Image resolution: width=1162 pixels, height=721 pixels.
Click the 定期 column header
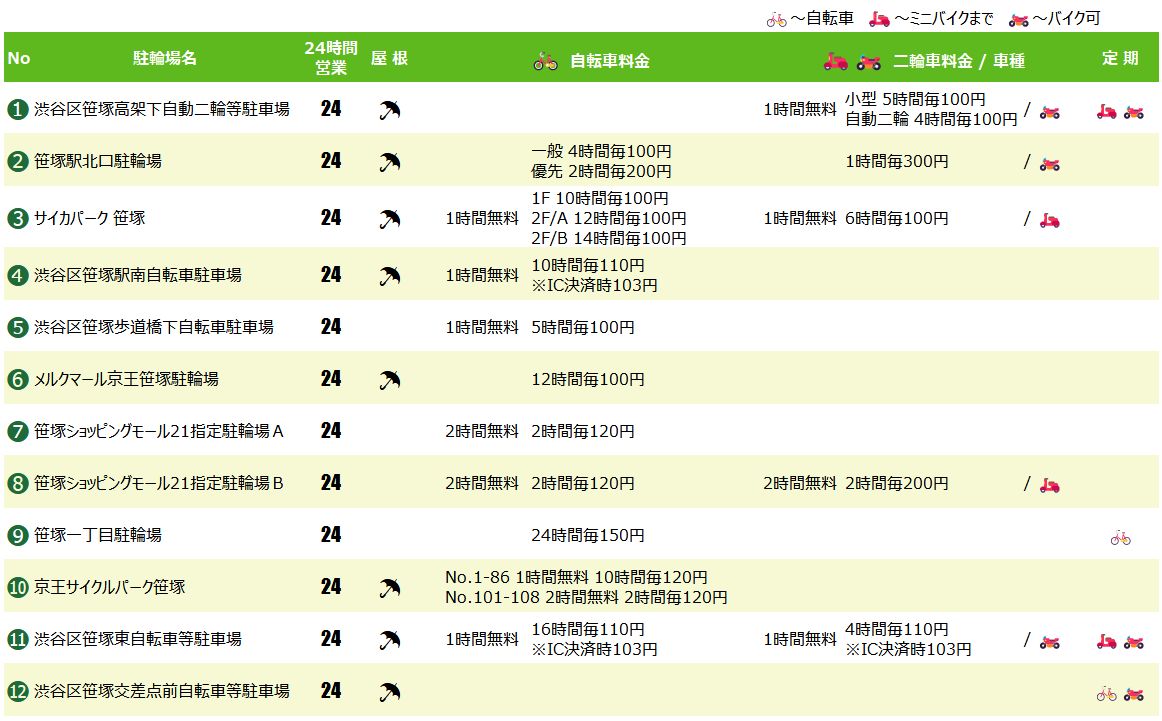click(1120, 58)
